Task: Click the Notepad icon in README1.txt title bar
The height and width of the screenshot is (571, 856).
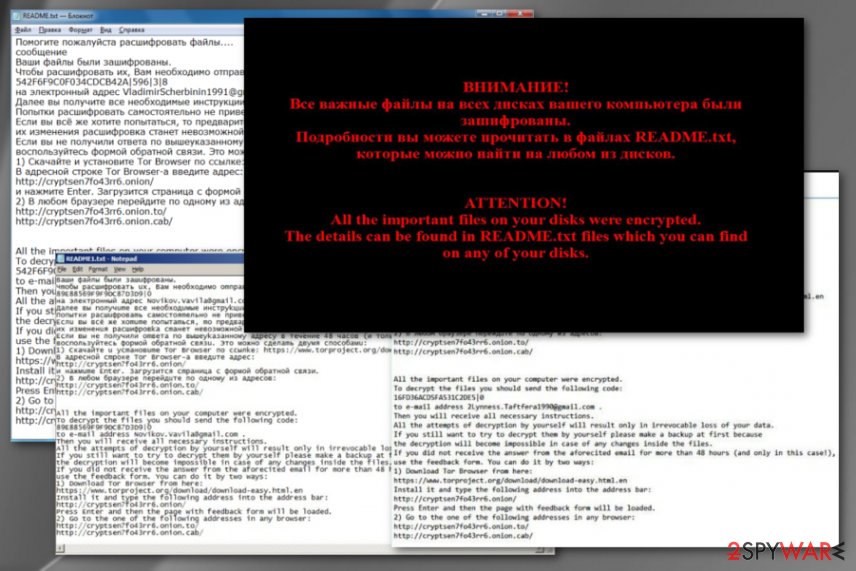Action: click(61, 259)
